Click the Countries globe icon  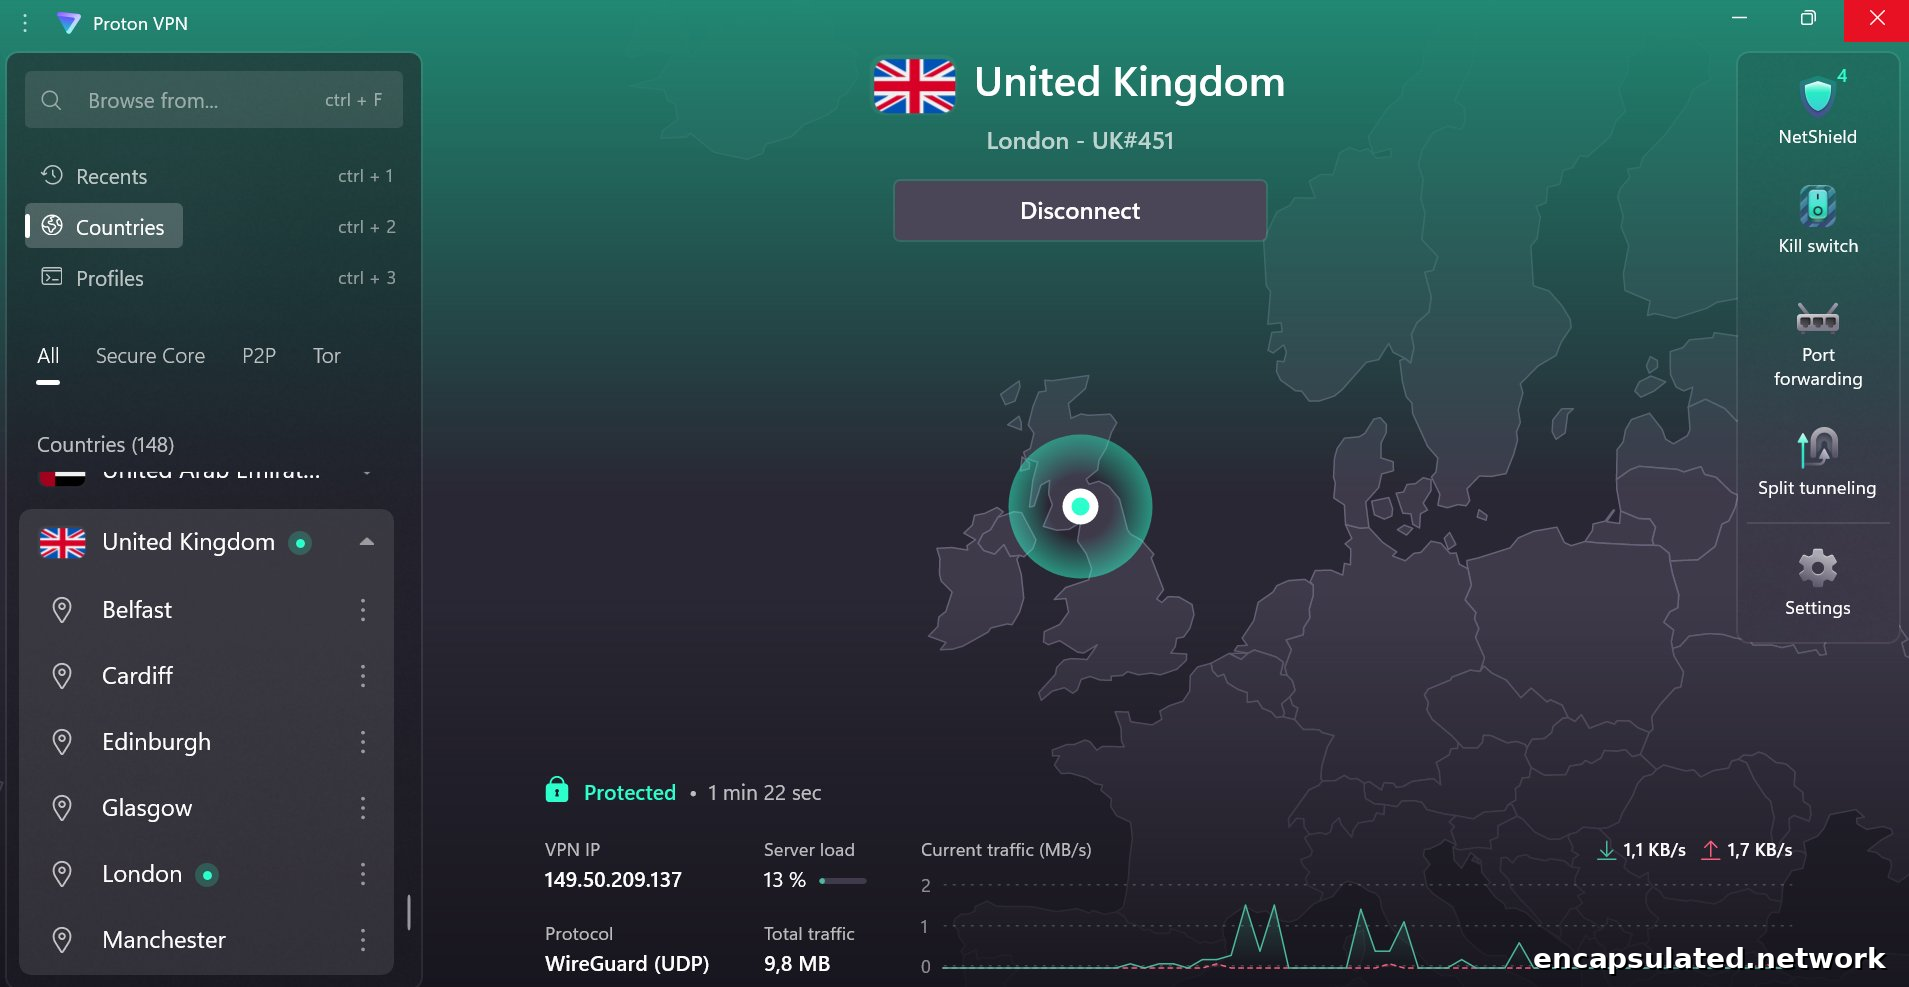tap(52, 226)
